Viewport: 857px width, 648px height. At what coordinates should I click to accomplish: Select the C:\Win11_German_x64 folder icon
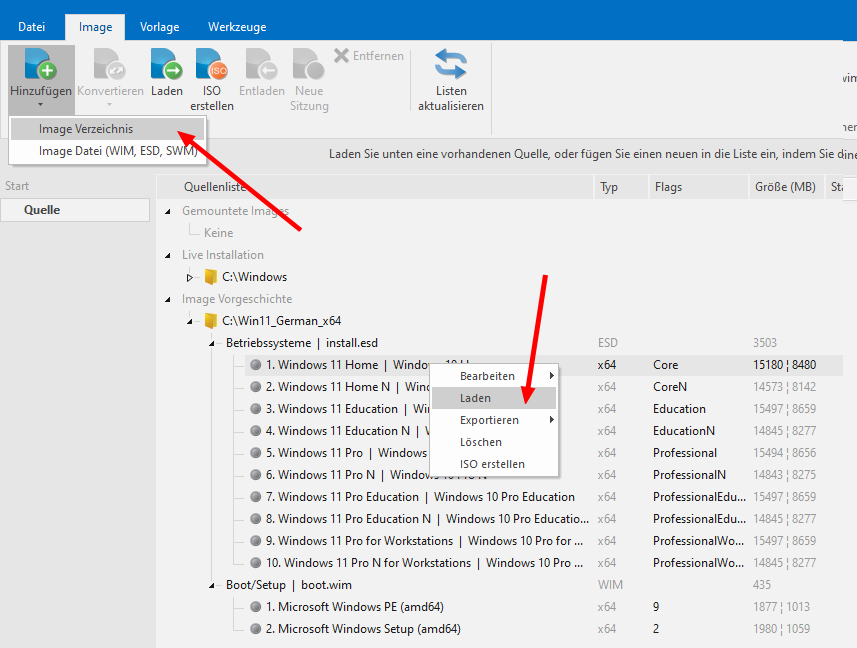211,321
